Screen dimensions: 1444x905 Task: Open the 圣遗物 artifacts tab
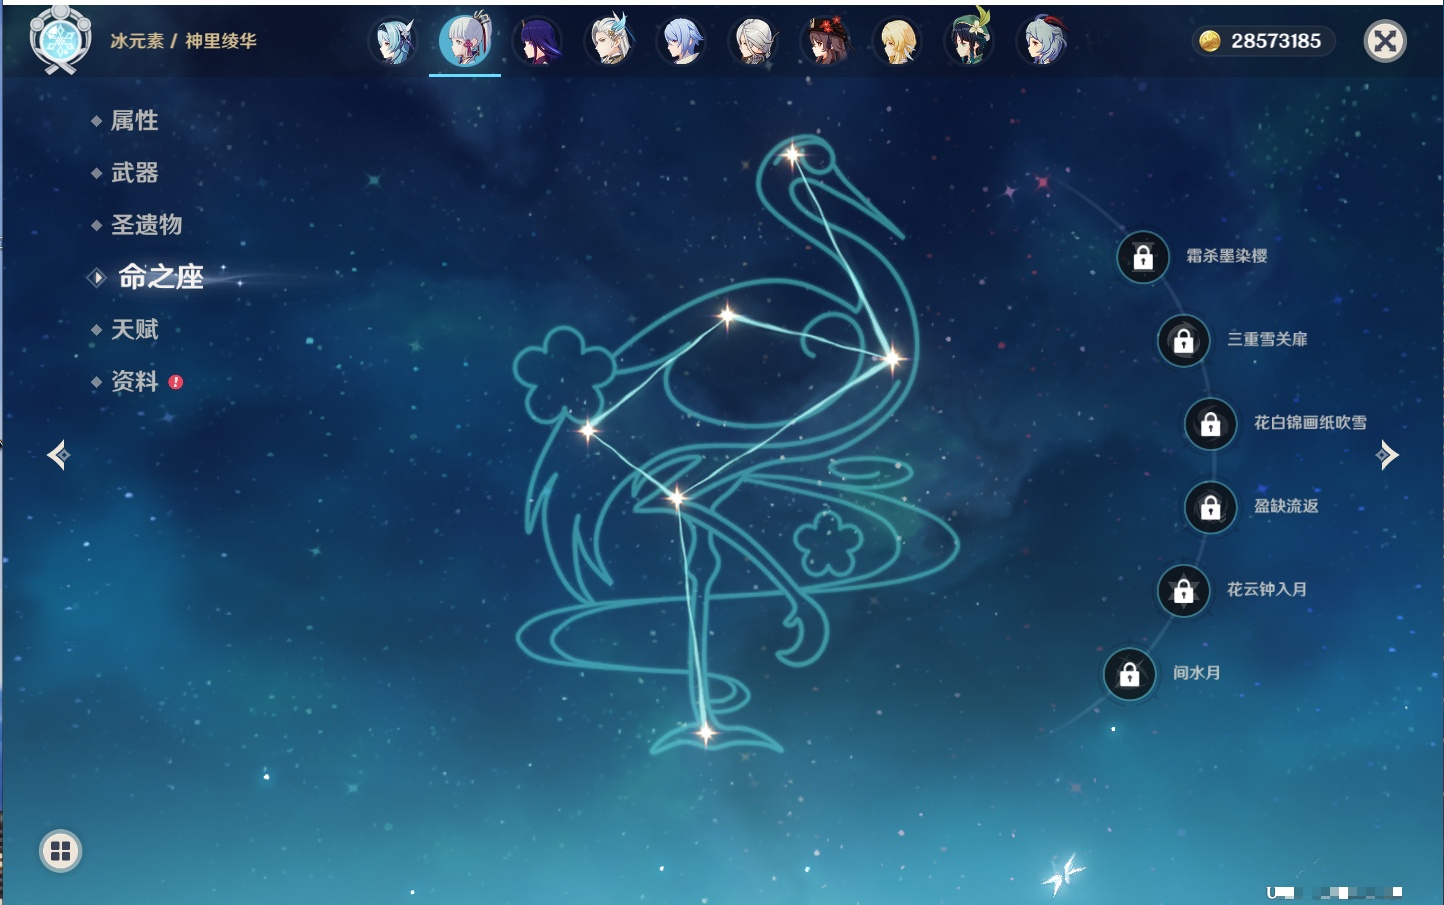pos(146,225)
